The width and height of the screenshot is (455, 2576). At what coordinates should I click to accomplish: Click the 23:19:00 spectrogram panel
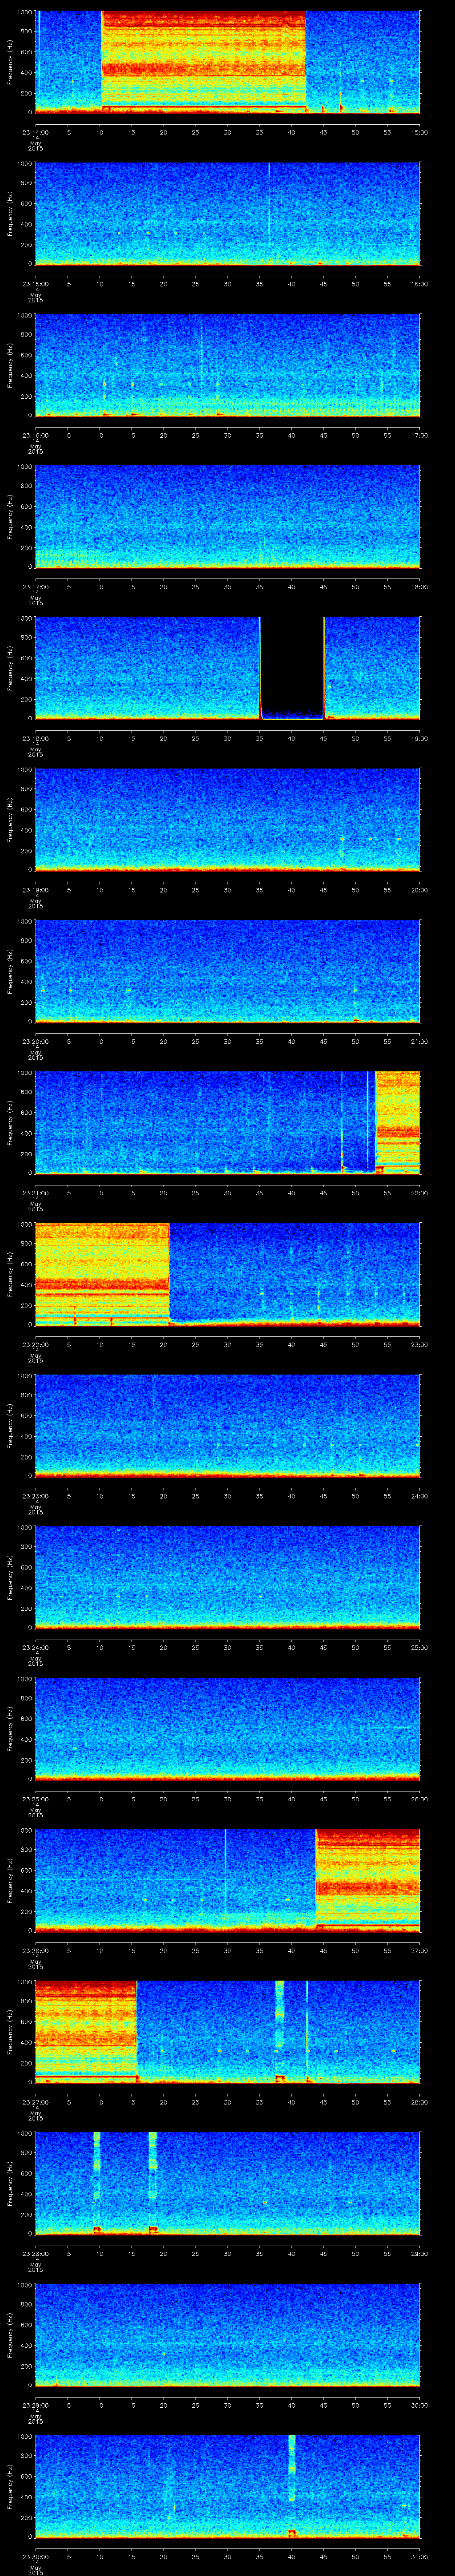coord(228,819)
